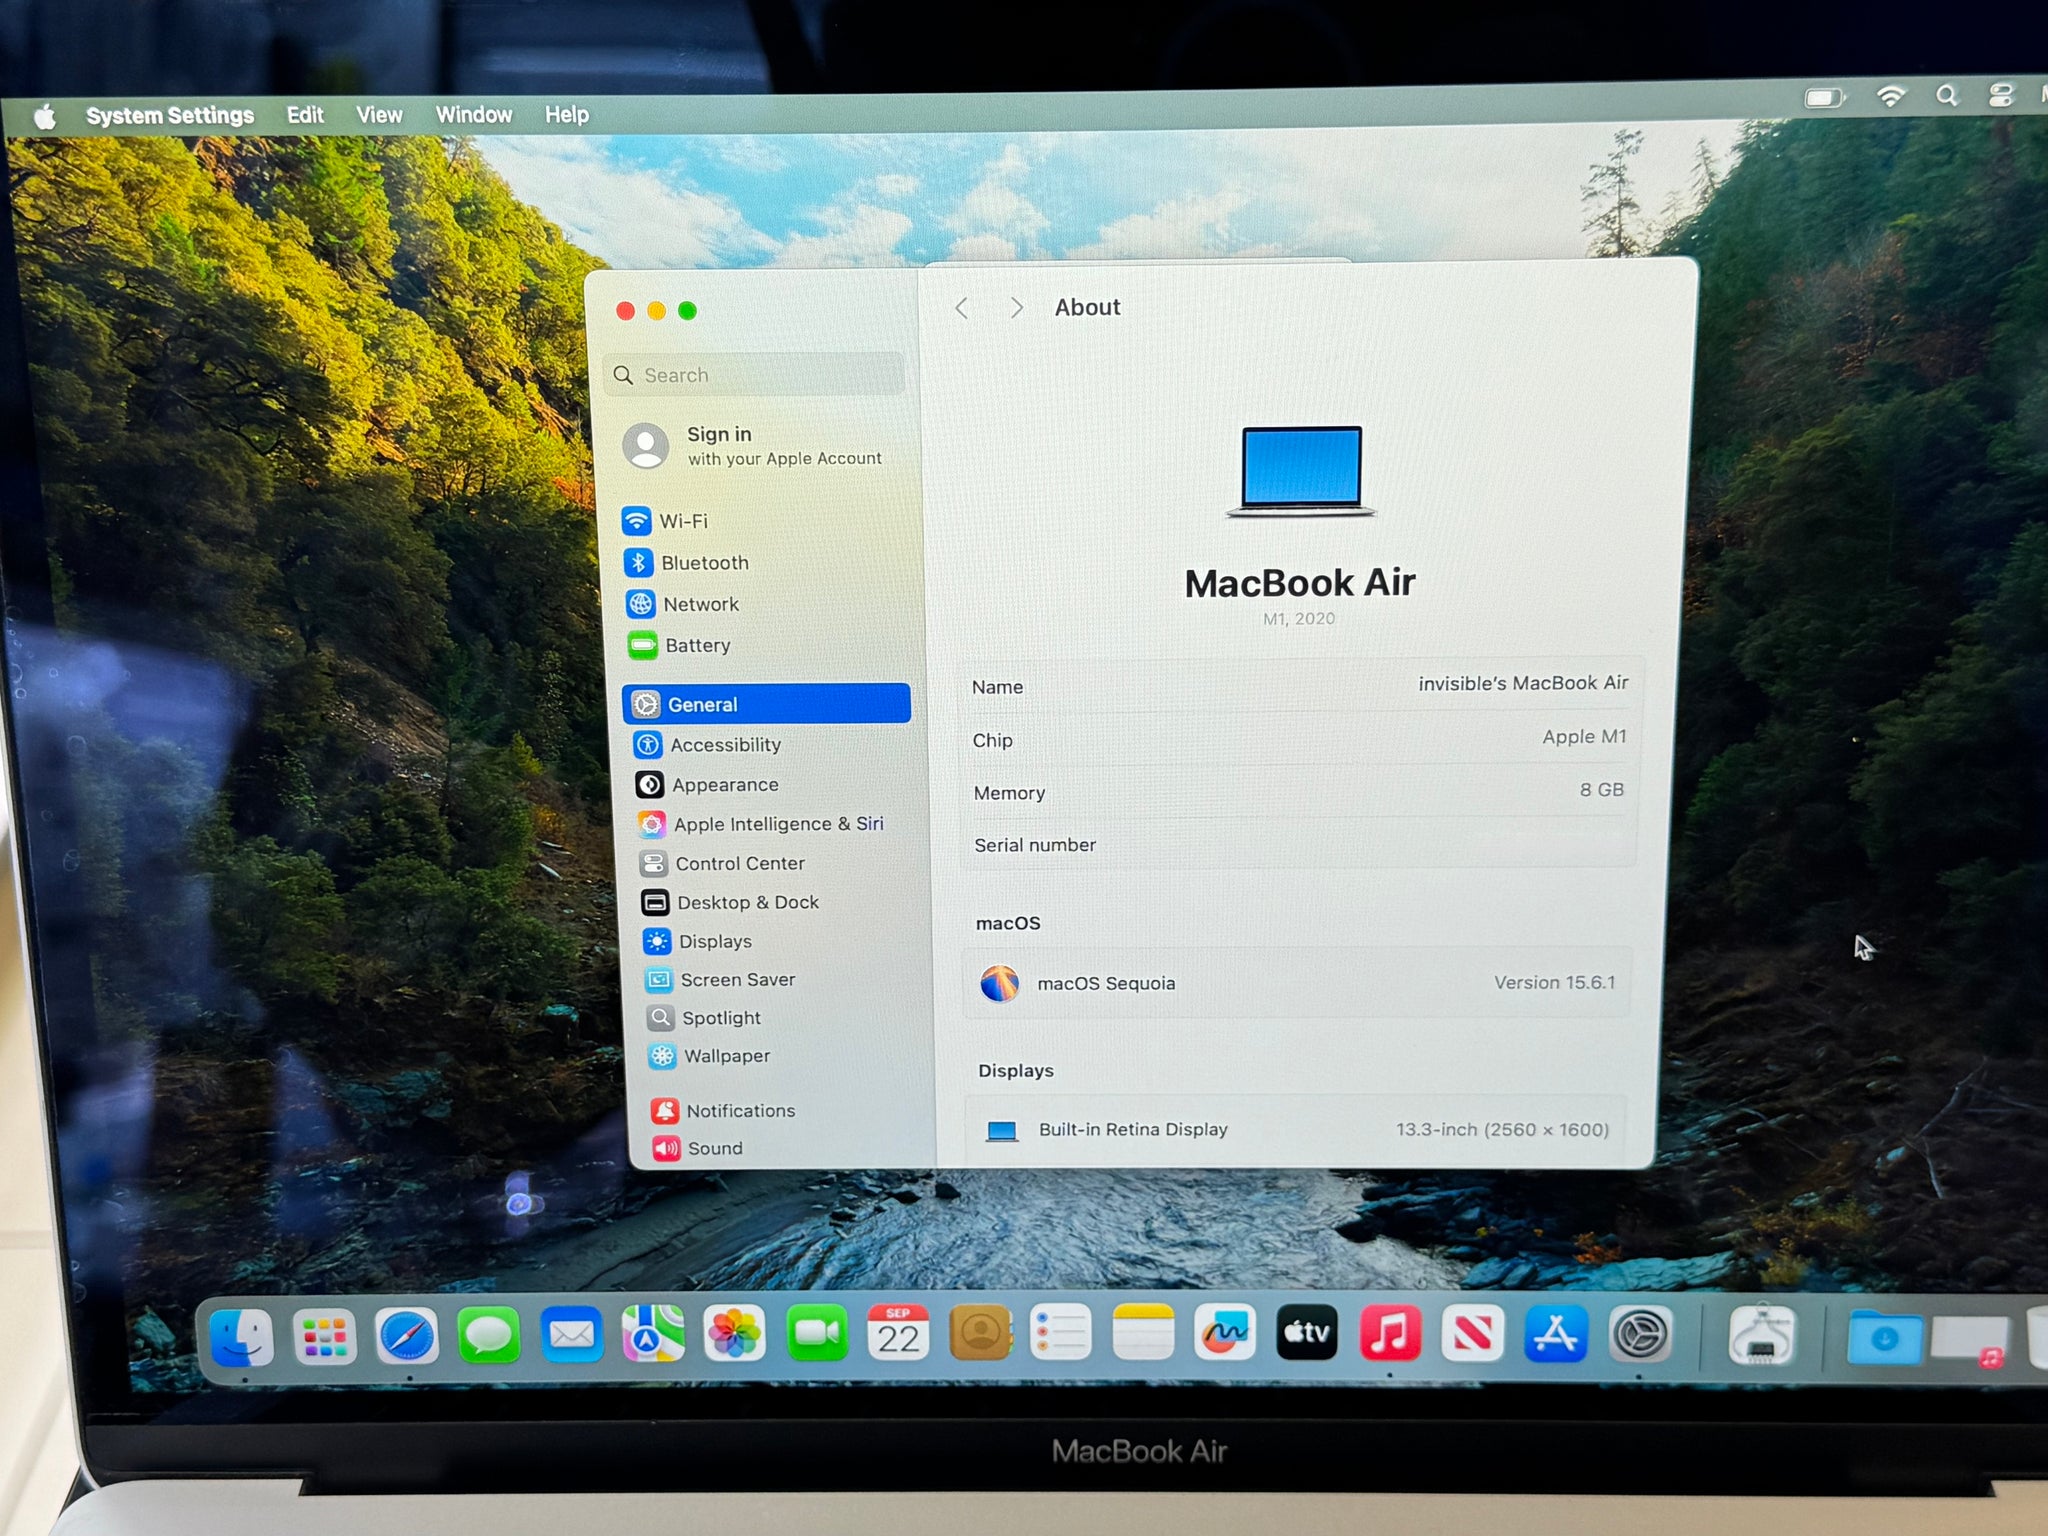Open Desktop & Dock settings
Viewport: 2048px width, 1536px height.
point(746,902)
